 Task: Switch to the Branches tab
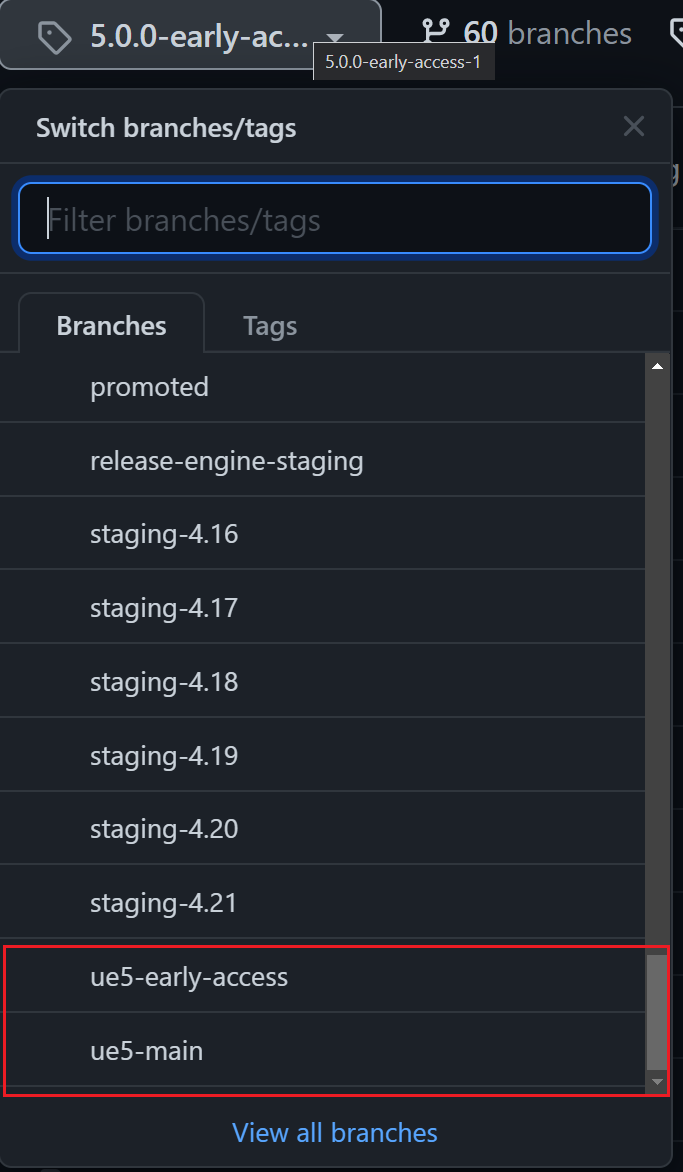111,326
